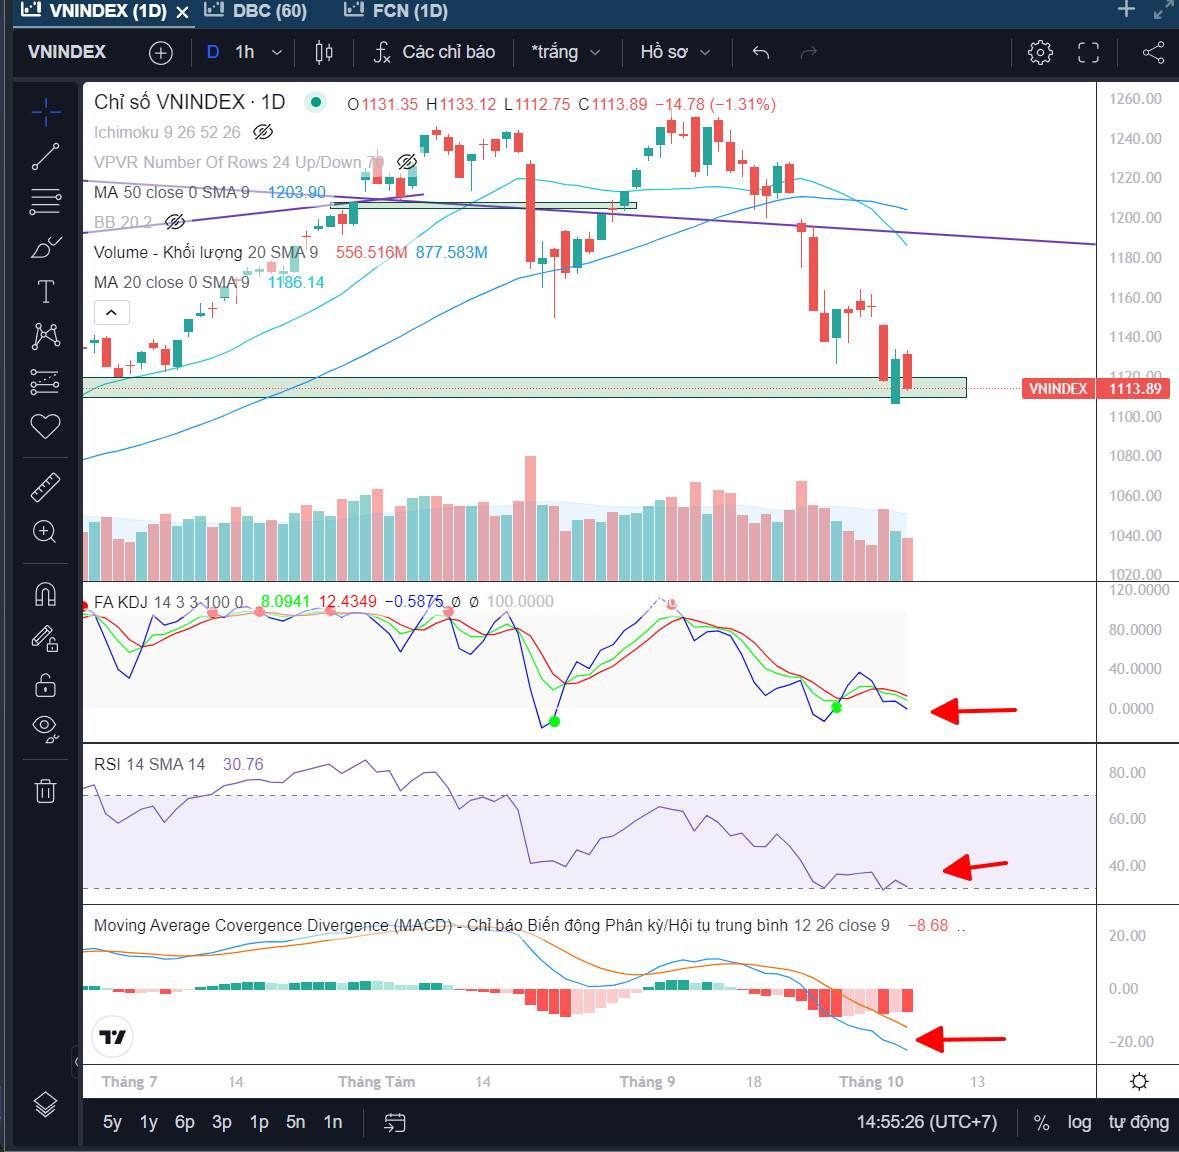This screenshot has height=1152, width=1179.
Task: Toggle magnet mode for drawings
Action: tap(45, 595)
